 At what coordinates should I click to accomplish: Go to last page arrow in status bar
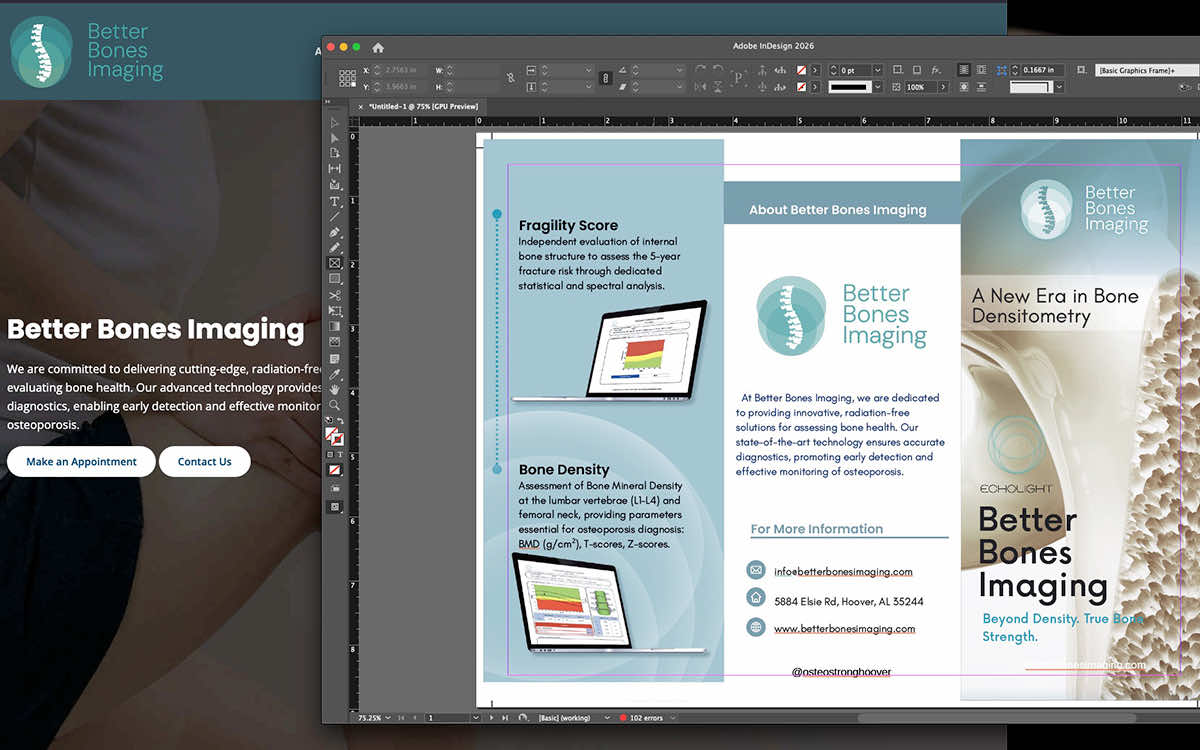pos(505,718)
